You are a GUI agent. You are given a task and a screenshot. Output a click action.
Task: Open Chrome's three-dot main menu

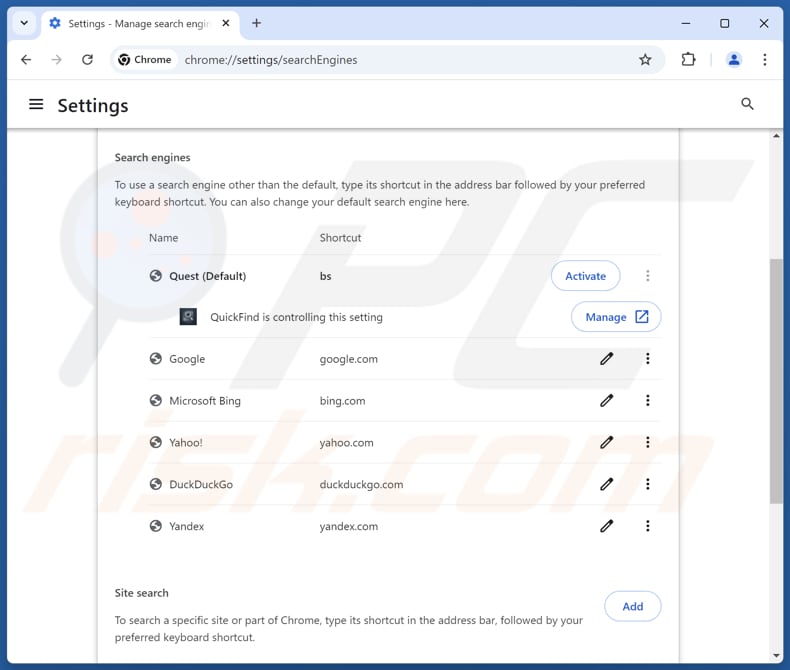(x=765, y=59)
